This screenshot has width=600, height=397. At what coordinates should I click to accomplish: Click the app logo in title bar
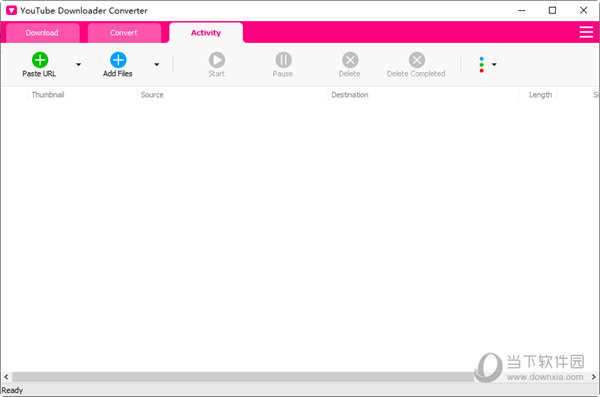tap(11, 10)
